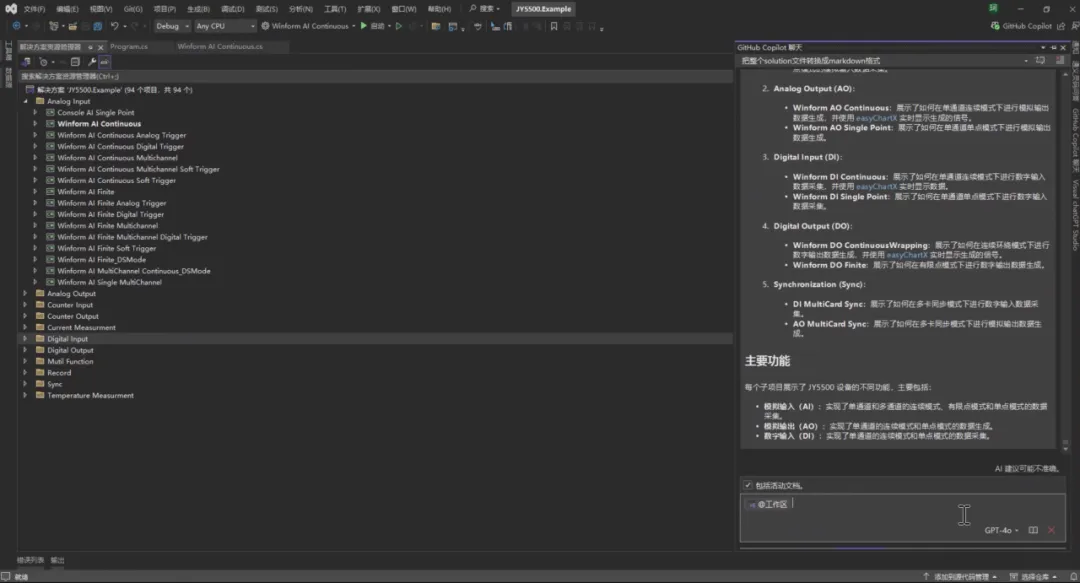Viewport: 1080px width, 583px height.
Task: Toggle the Preview Selected Items button in Solution Explorer
Action: [x=104, y=62]
